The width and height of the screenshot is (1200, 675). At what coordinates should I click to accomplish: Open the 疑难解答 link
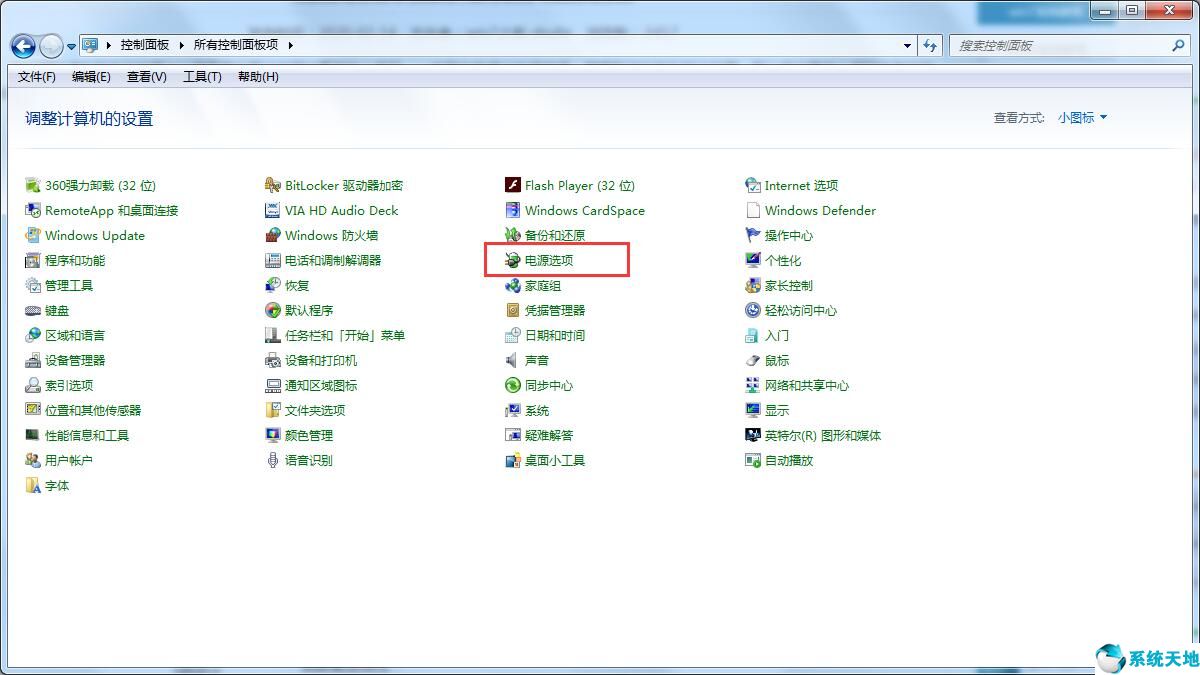(x=549, y=435)
